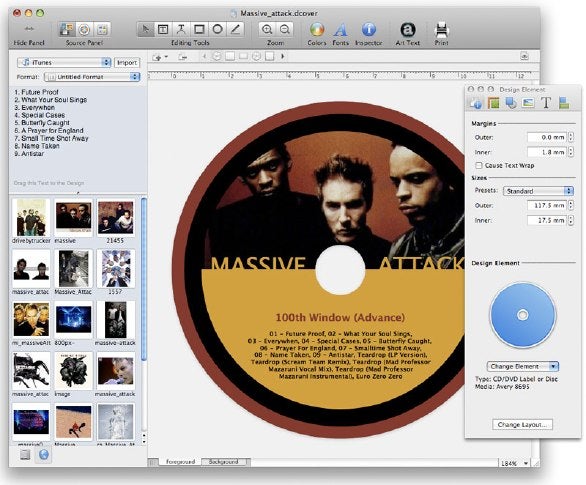Open the iTunes source dropdown

[64, 62]
